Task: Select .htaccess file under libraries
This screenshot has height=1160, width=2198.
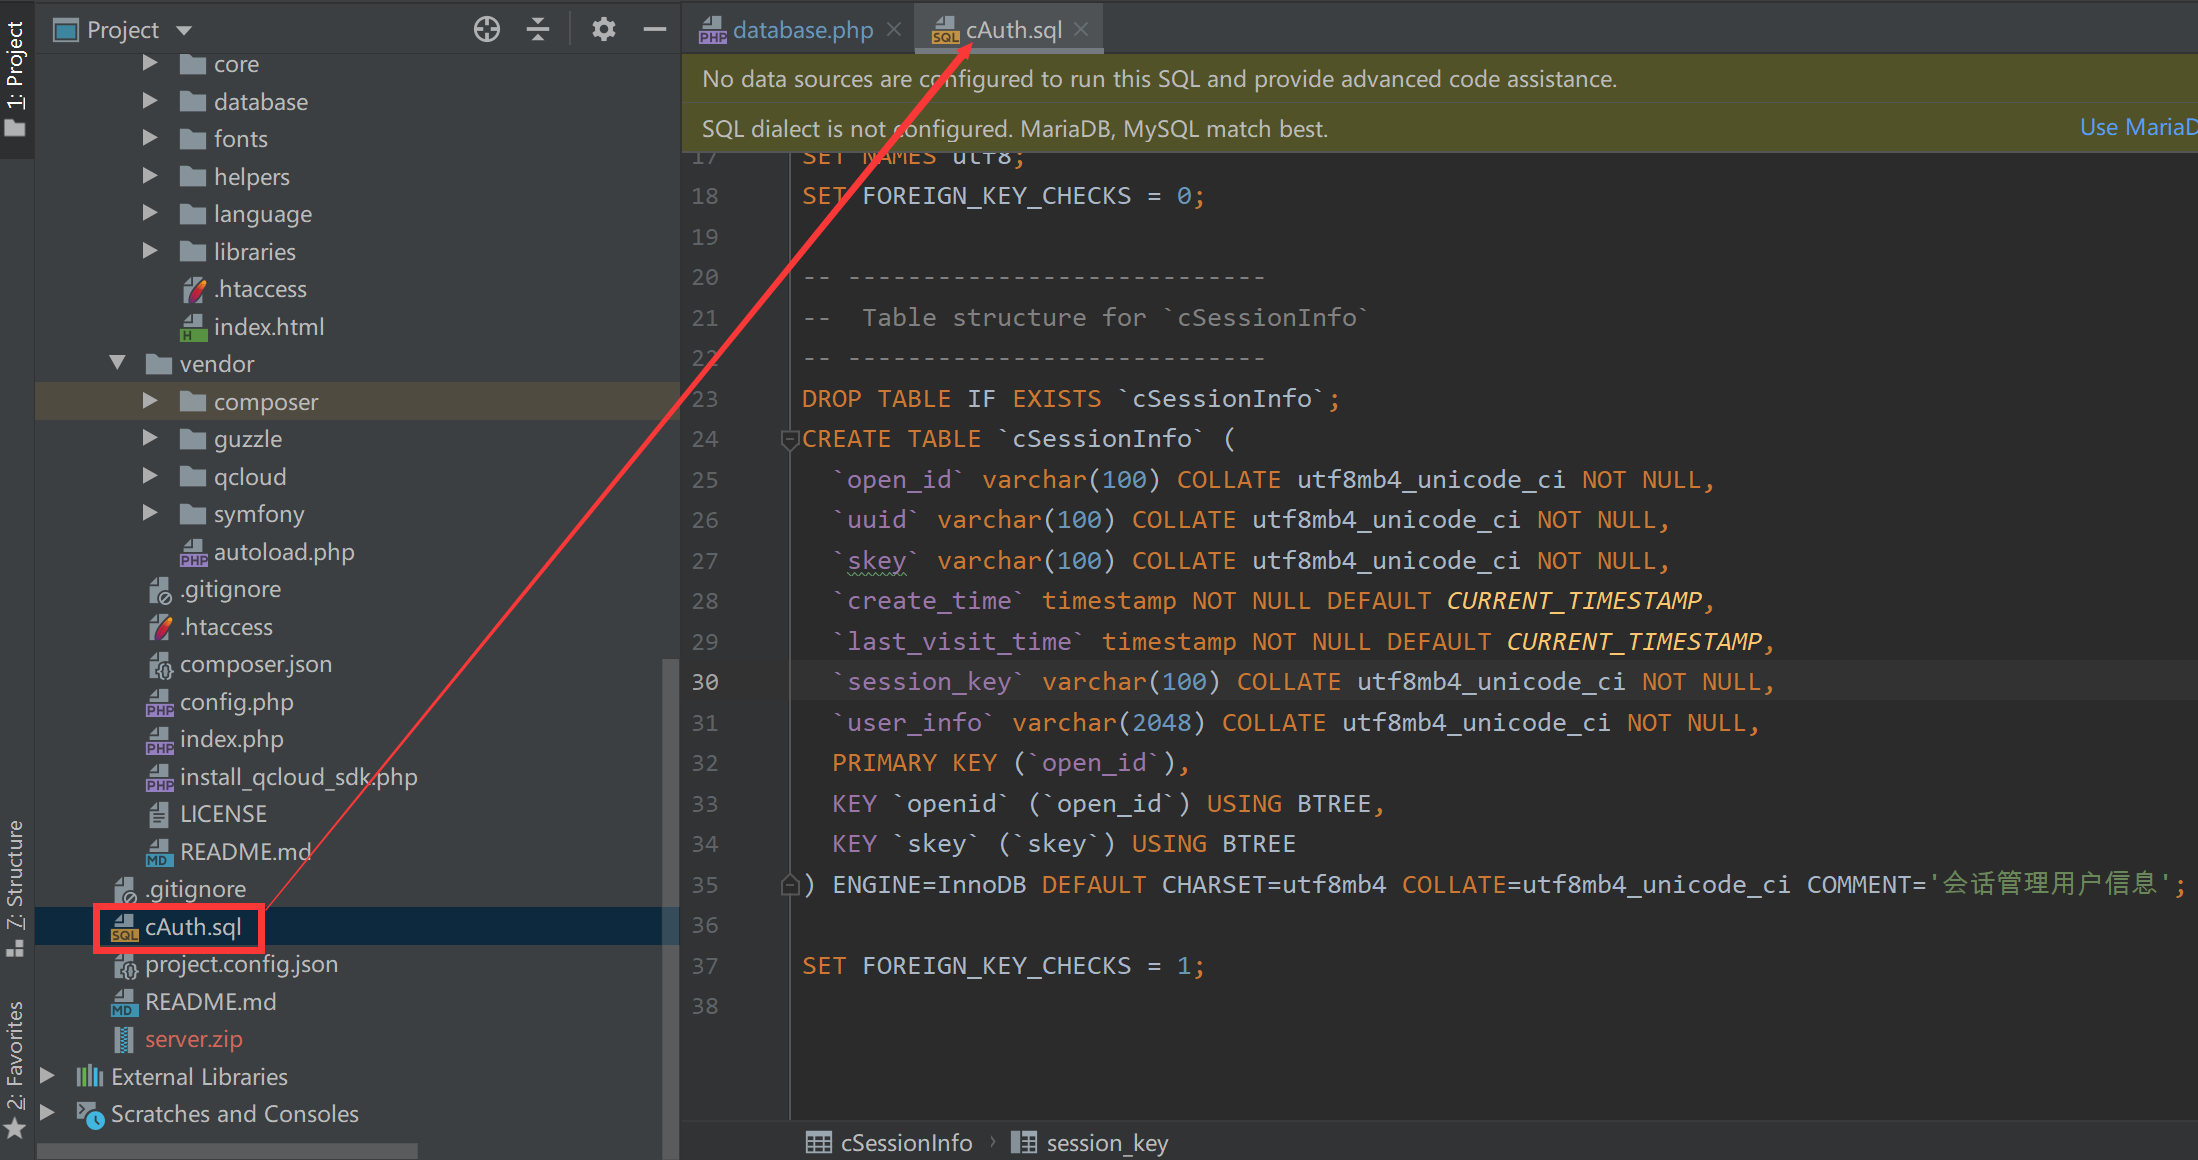Action: (245, 289)
